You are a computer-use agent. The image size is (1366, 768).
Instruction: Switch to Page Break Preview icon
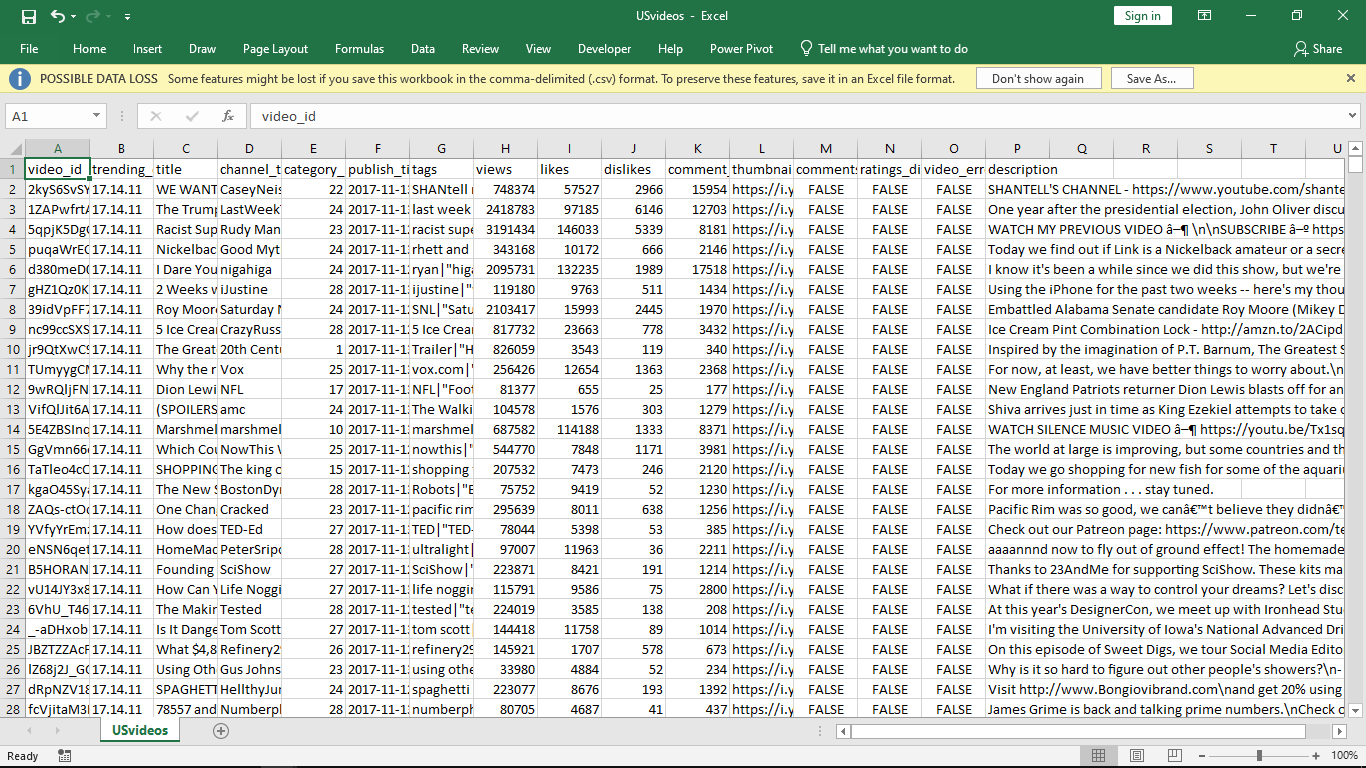1173,755
